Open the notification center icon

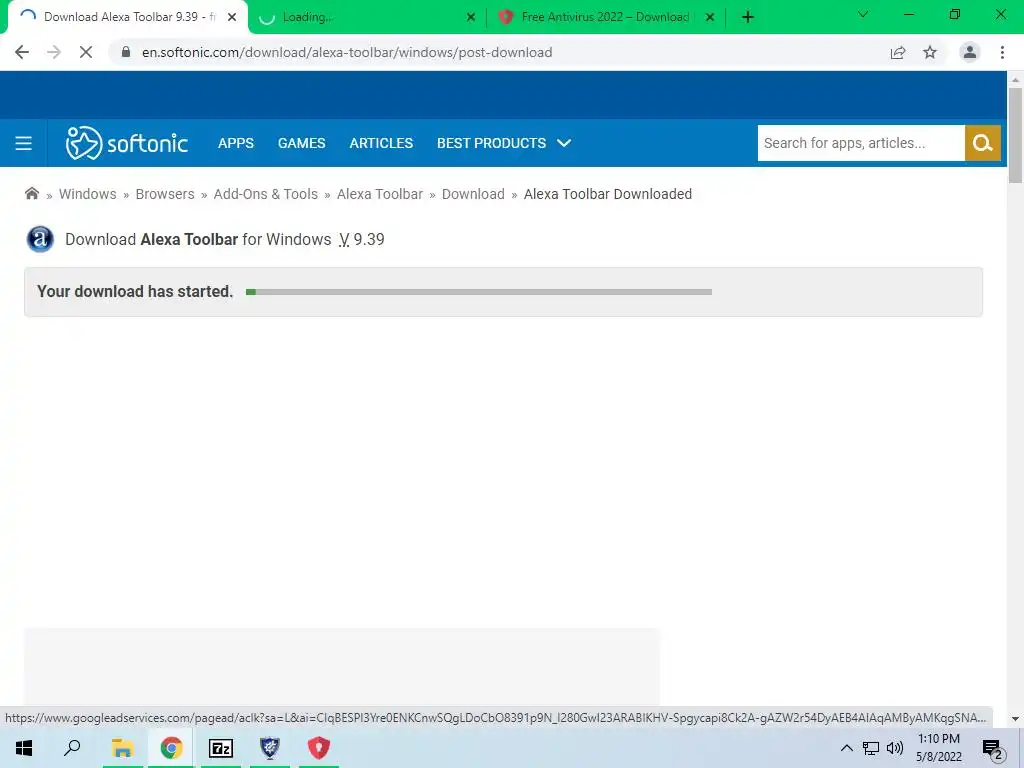tap(993, 749)
